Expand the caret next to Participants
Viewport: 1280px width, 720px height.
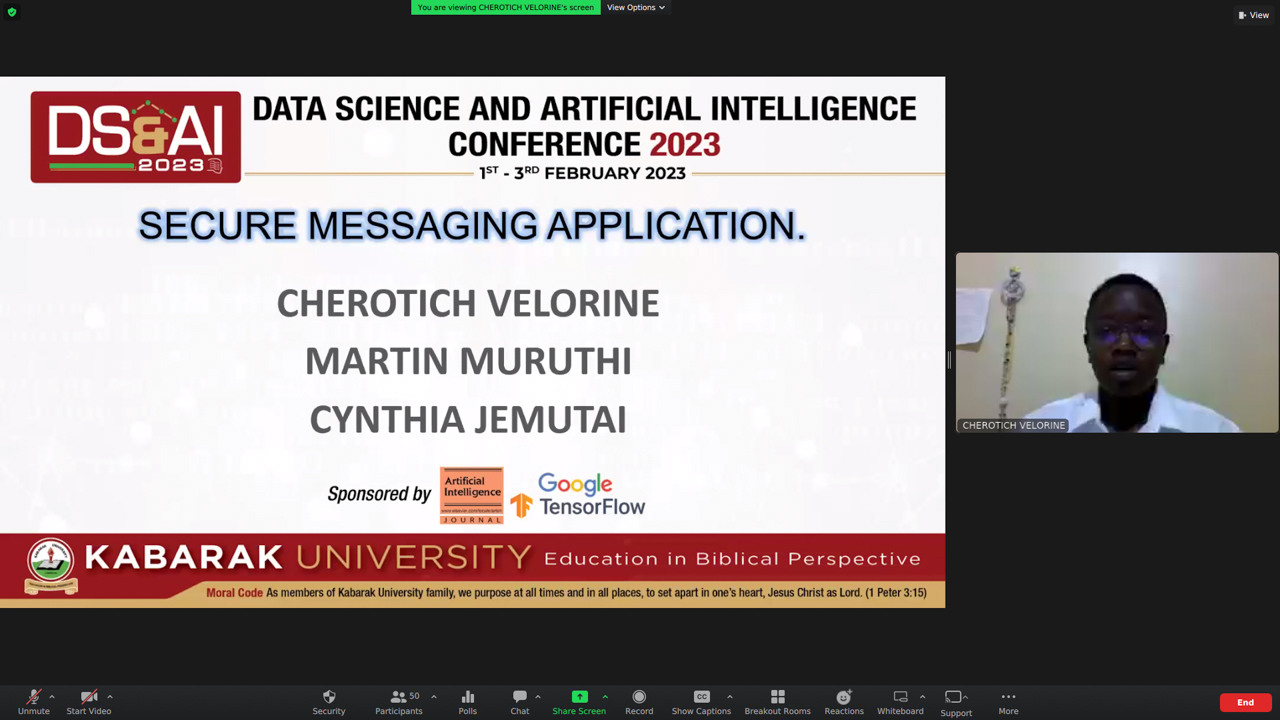[x=434, y=697]
